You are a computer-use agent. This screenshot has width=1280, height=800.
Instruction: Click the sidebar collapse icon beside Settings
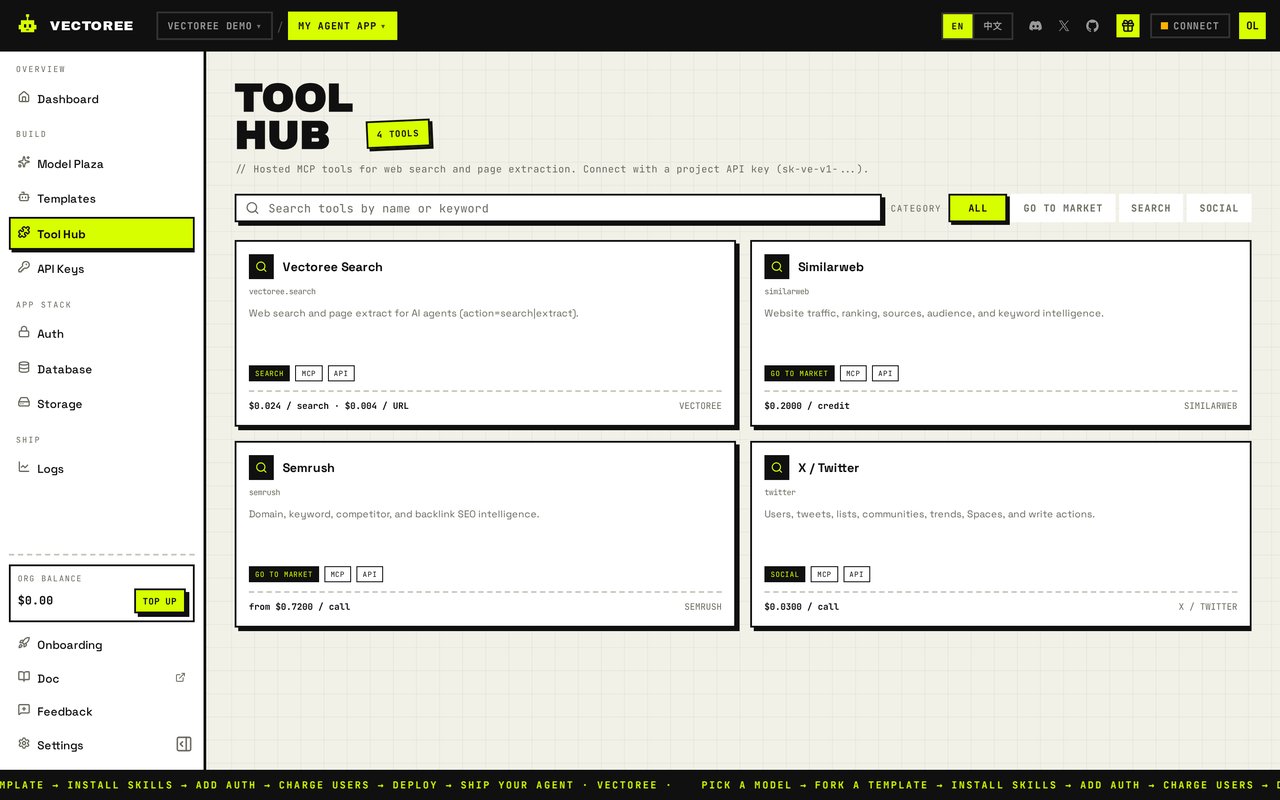pyautogui.click(x=184, y=744)
